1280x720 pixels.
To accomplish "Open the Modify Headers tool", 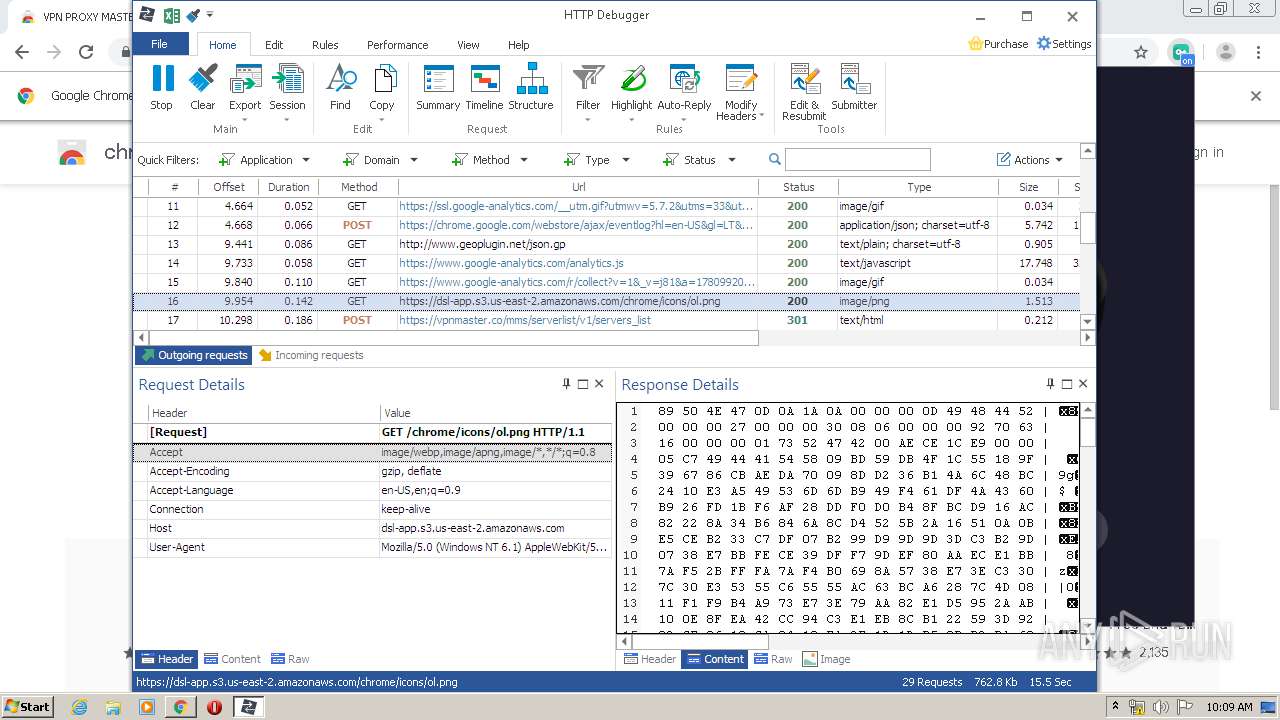I will click(x=741, y=92).
